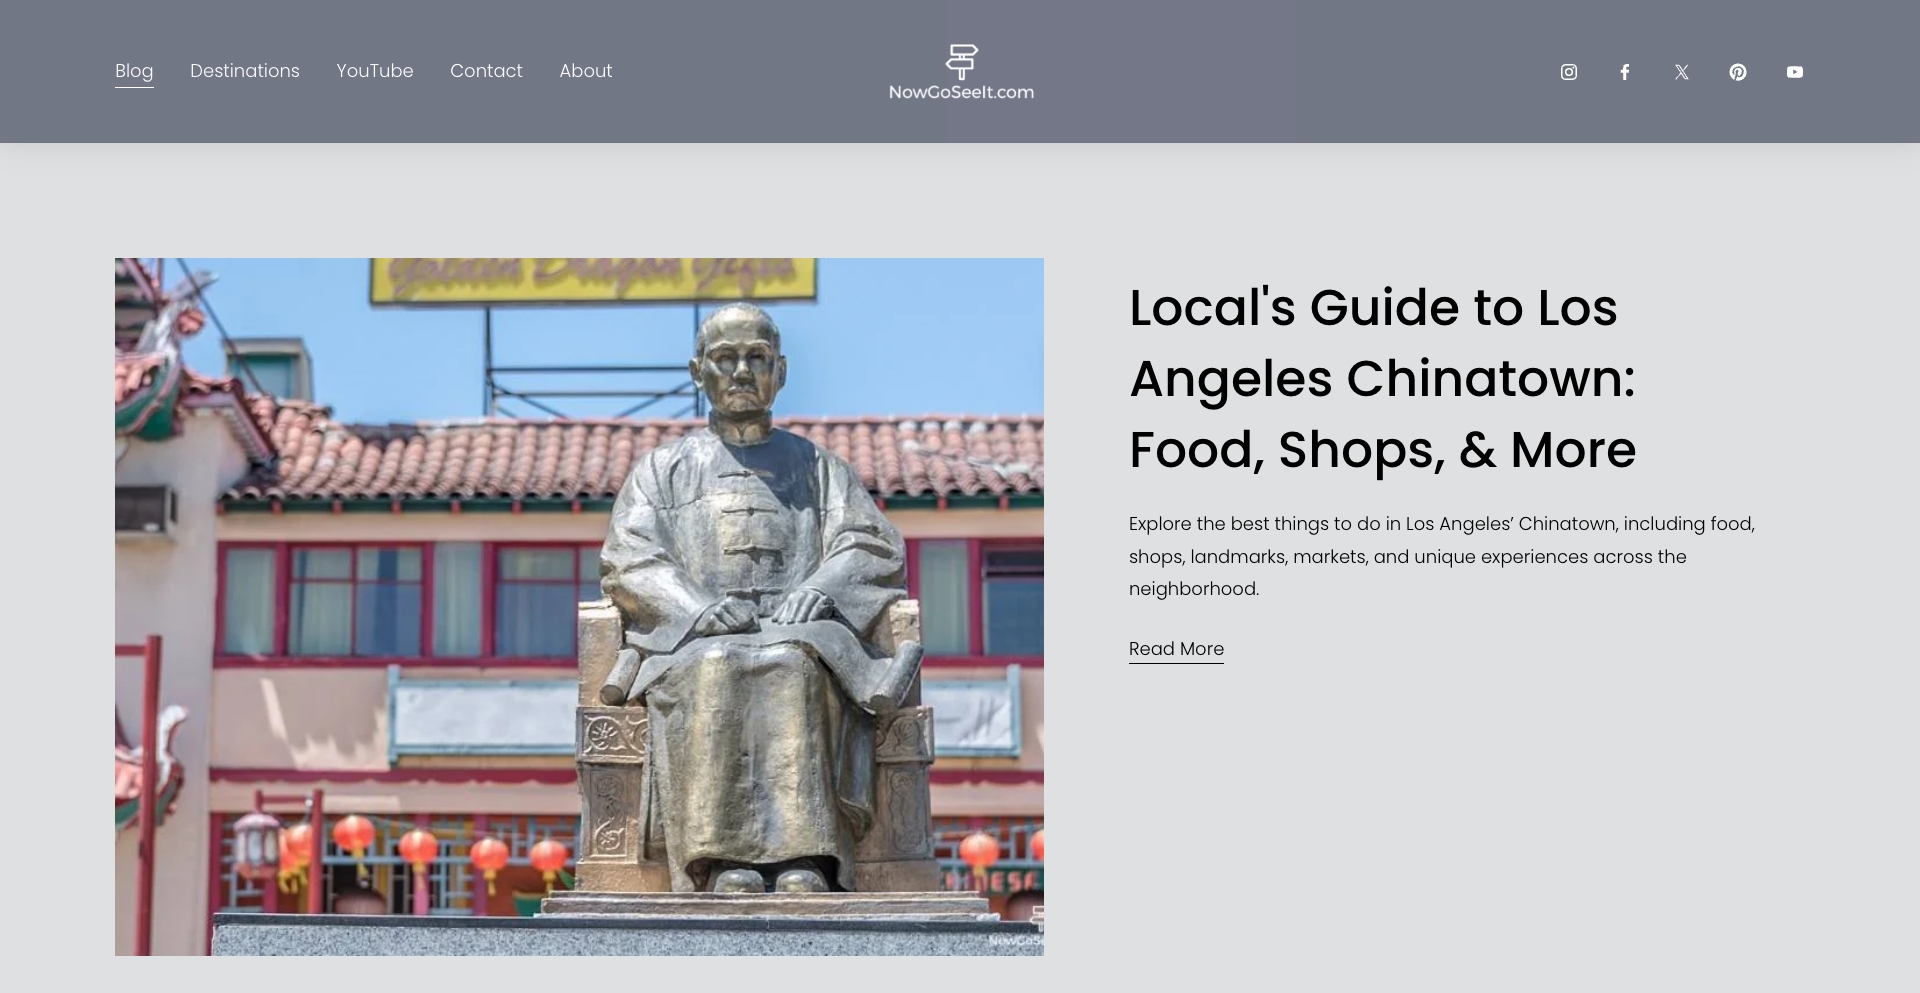Image resolution: width=1920 pixels, height=993 pixels.
Task: Open the Contact page link
Action: [x=486, y=71]
